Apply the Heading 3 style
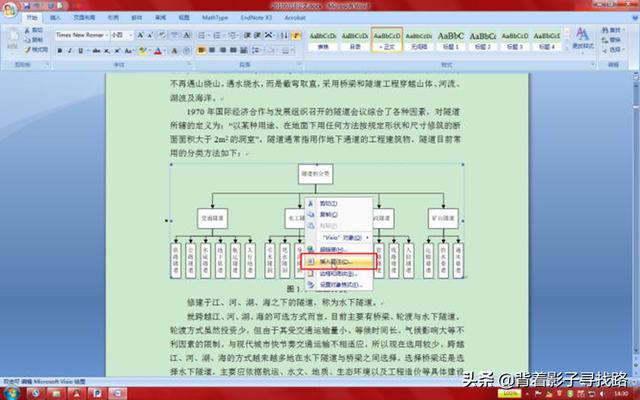 click(x=514, y=40)
